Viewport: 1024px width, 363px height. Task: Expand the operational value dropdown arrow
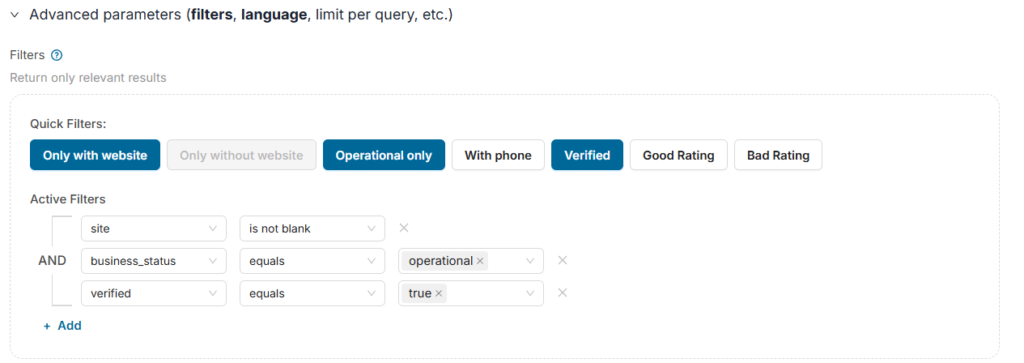click(x=530, y=261)
